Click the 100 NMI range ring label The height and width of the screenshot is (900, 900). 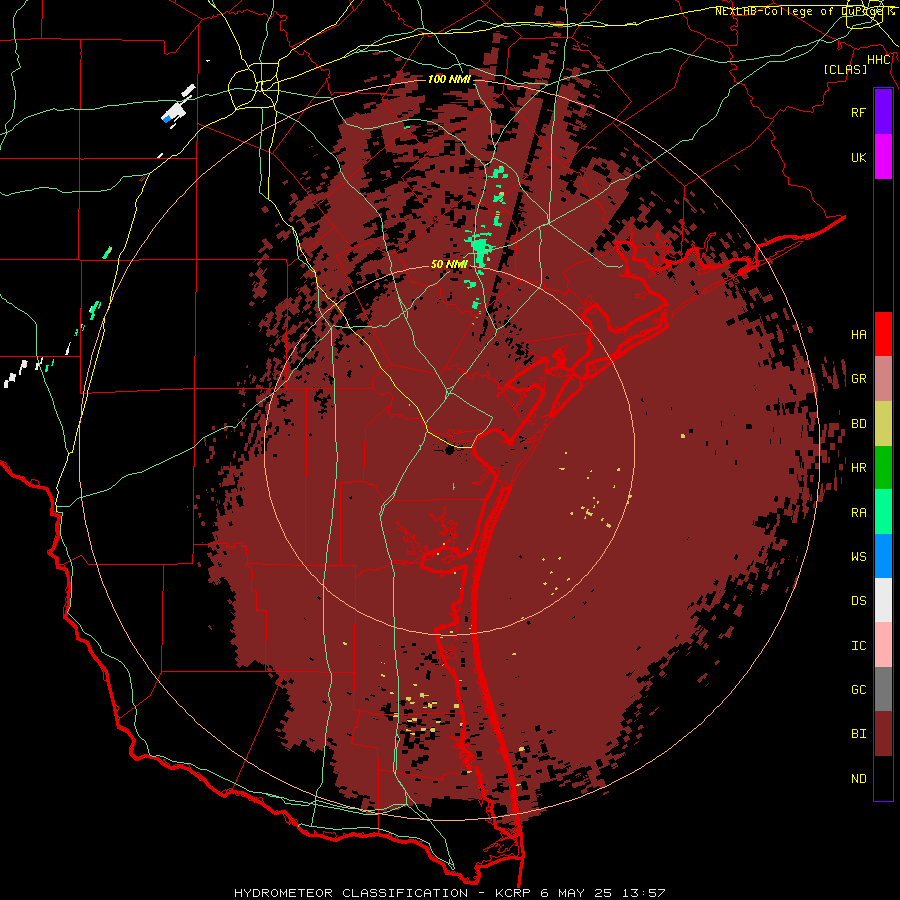click(449, 79)
